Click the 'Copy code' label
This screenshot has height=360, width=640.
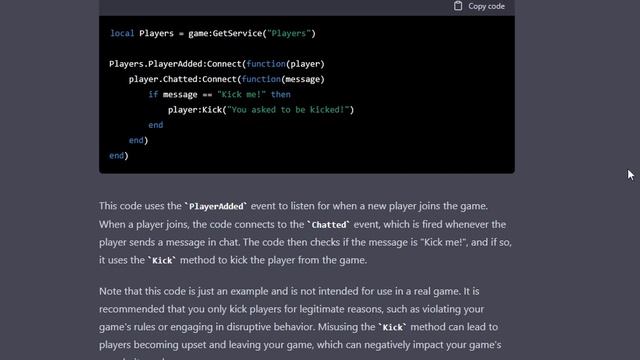coord(486,6)
